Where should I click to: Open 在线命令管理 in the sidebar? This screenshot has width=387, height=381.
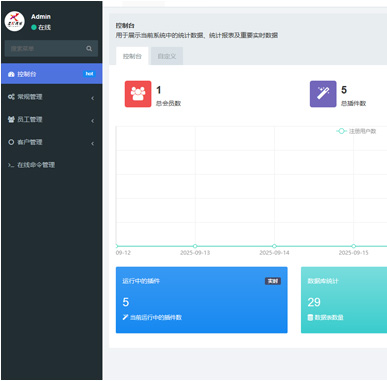click(52, 165)
